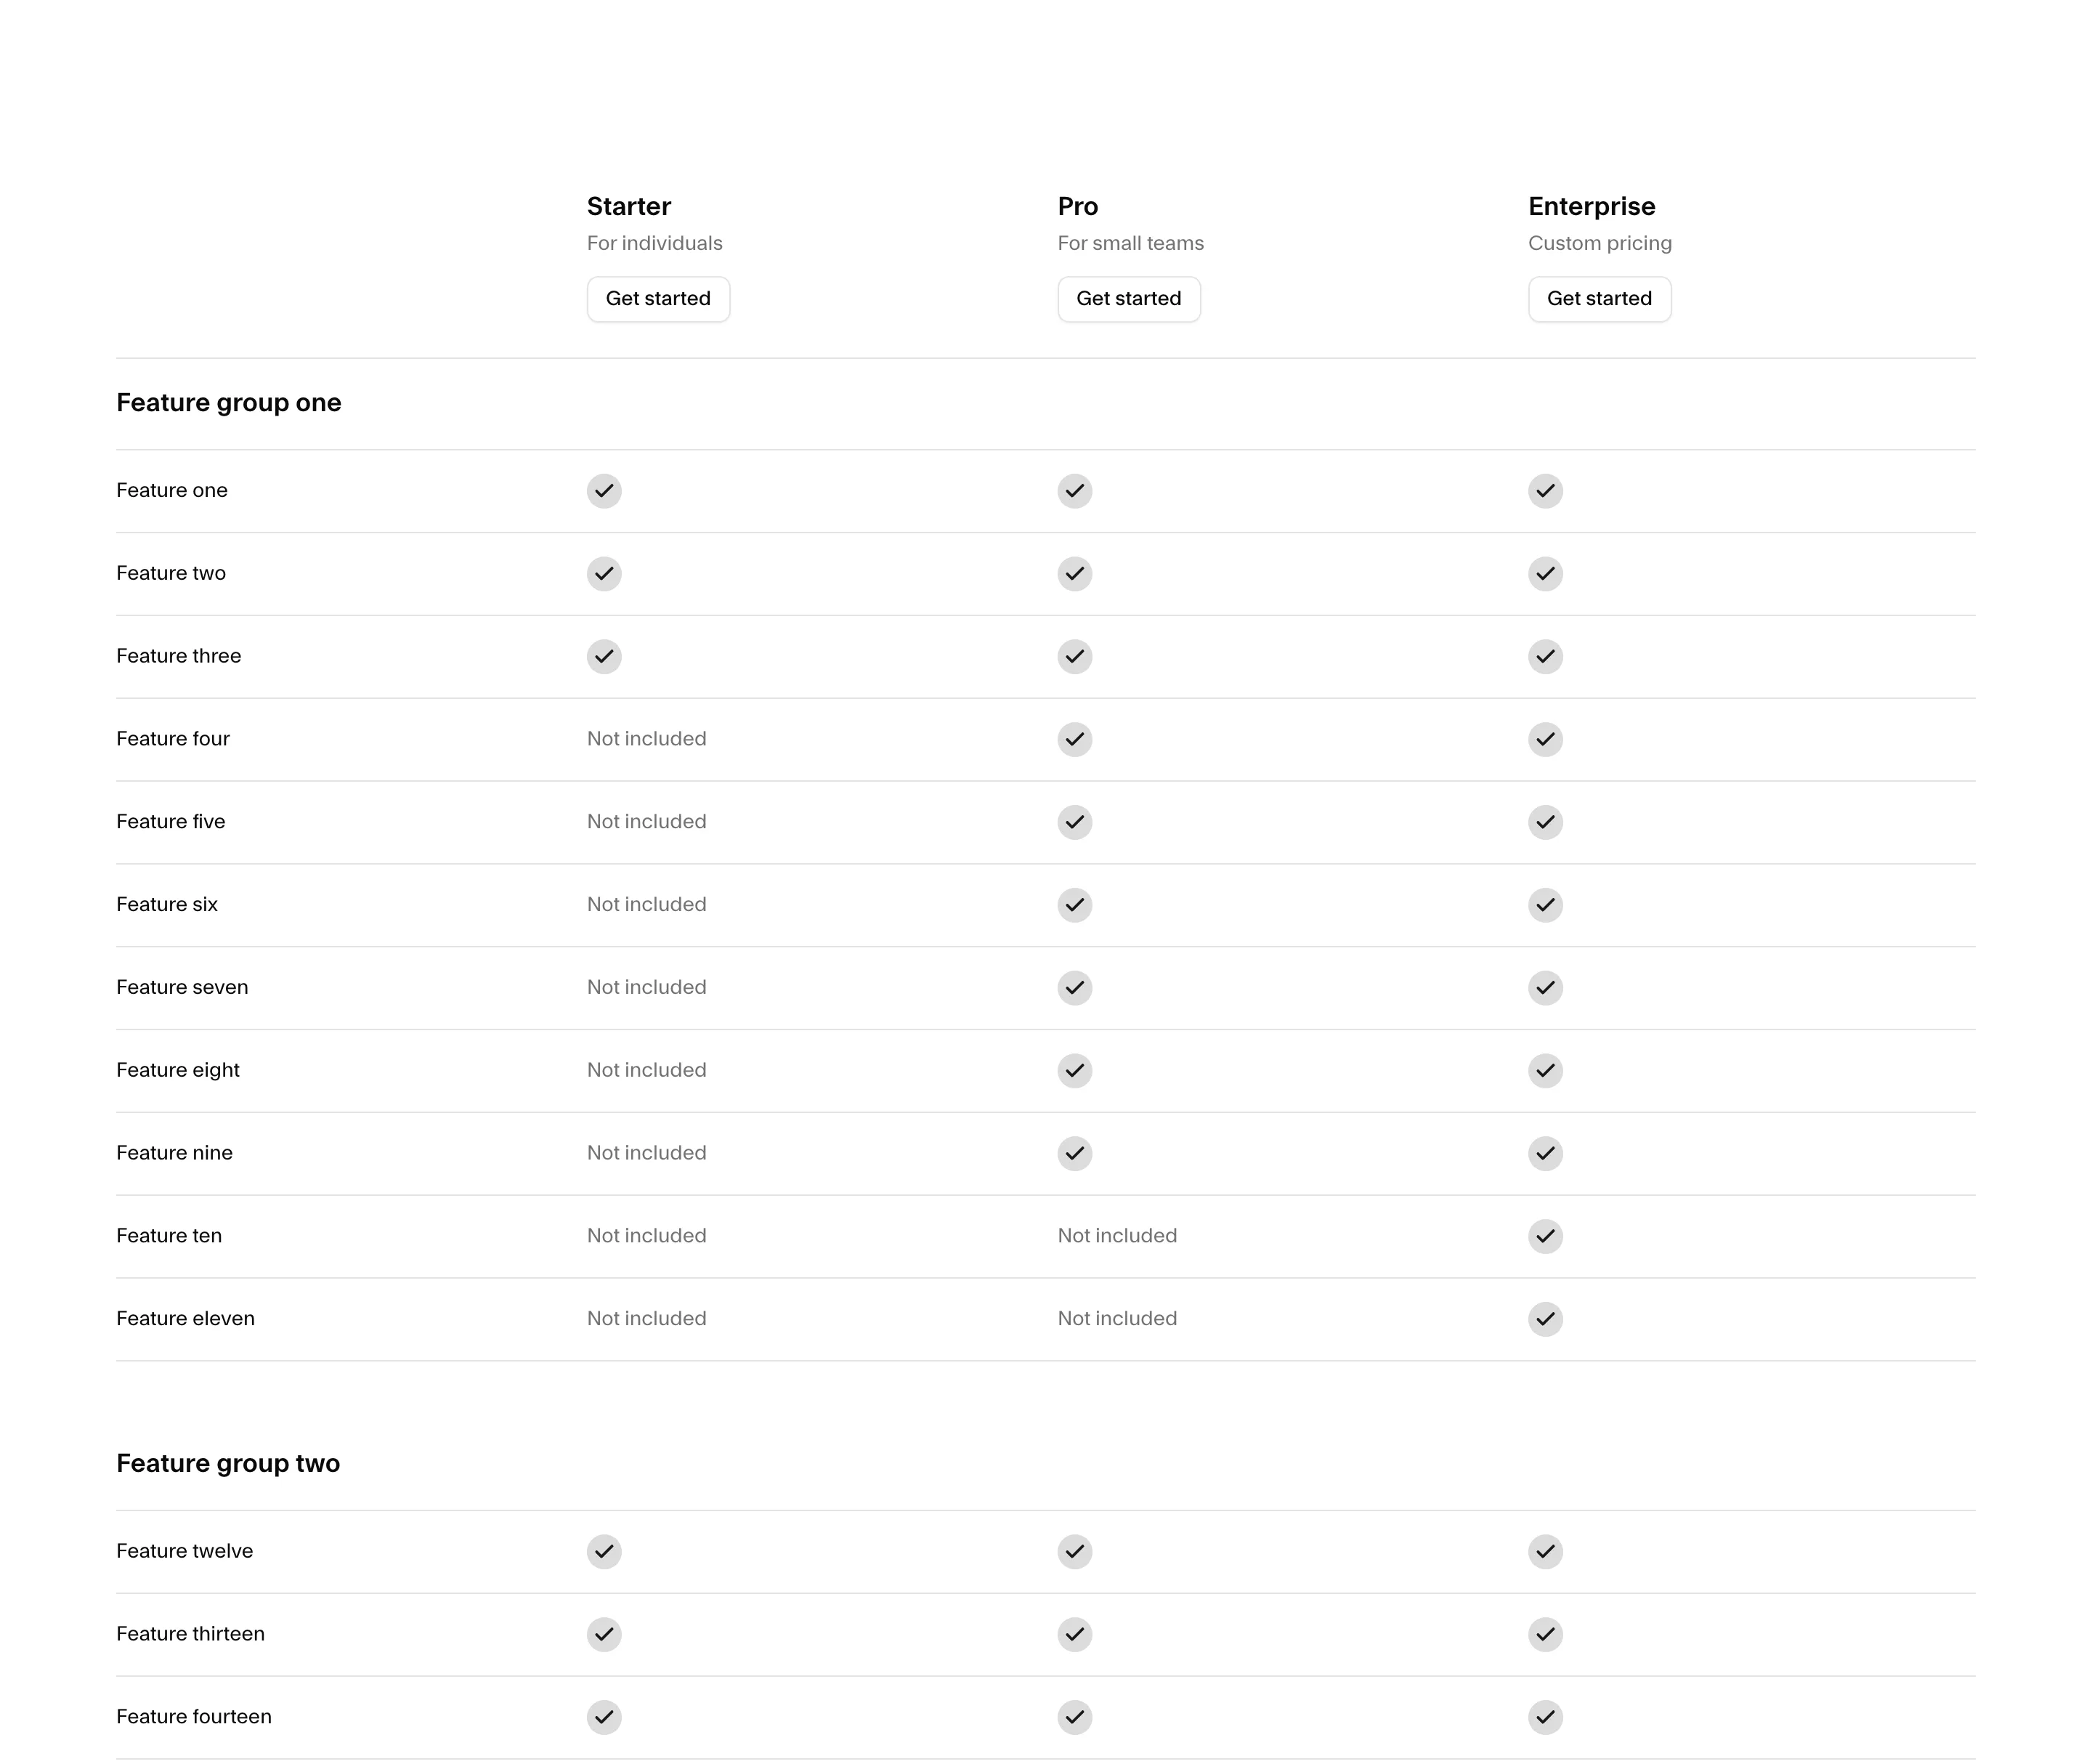Select the Feature group one heading
This screenshot has width=2092, height=1764.
229,403
